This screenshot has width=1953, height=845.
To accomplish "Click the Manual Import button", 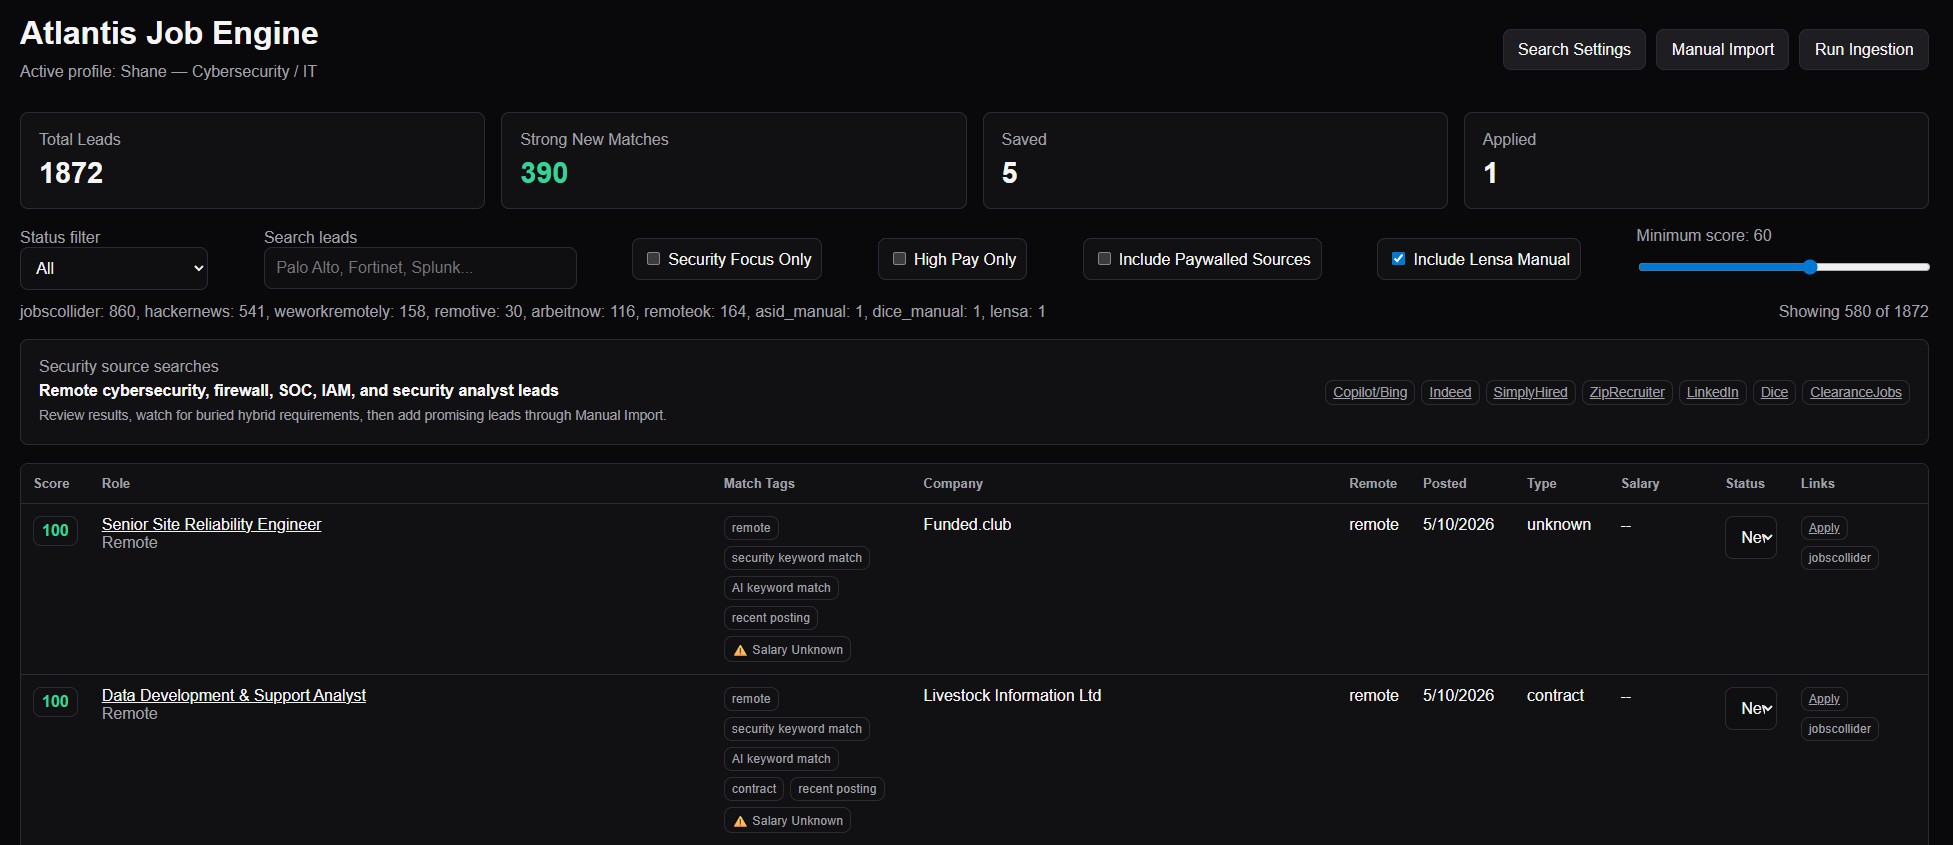I will [x=1723, y=49].
